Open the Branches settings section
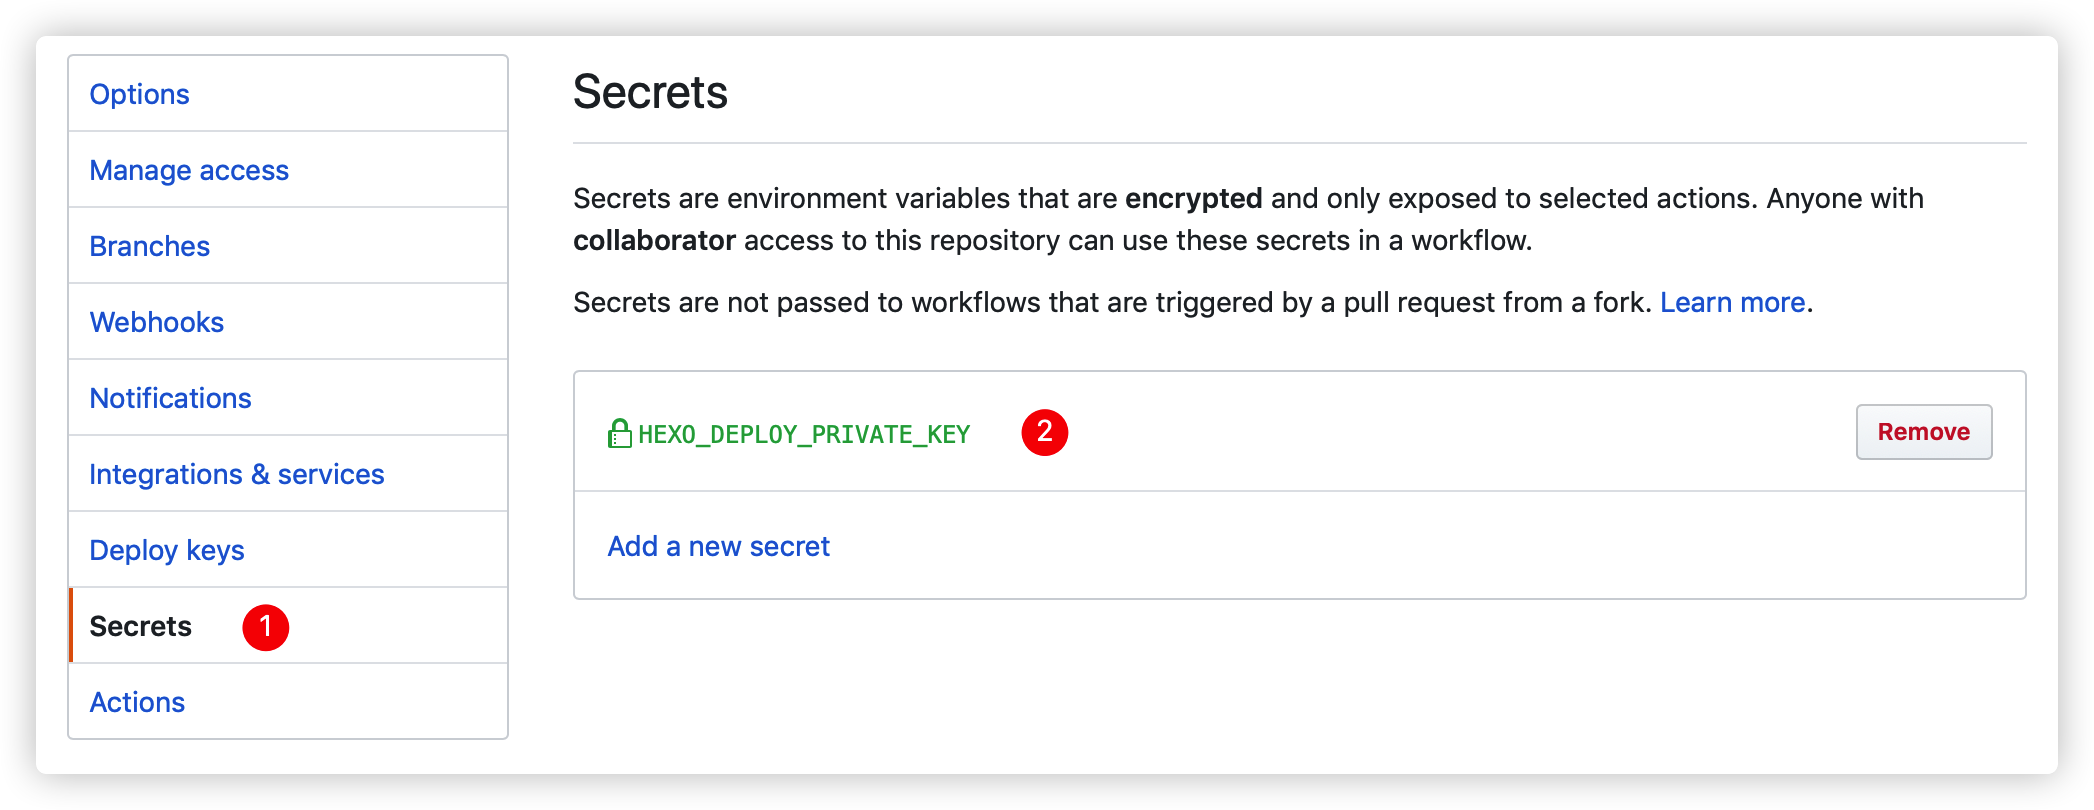This screenshot has width=2094, height=810. (149, 246)
